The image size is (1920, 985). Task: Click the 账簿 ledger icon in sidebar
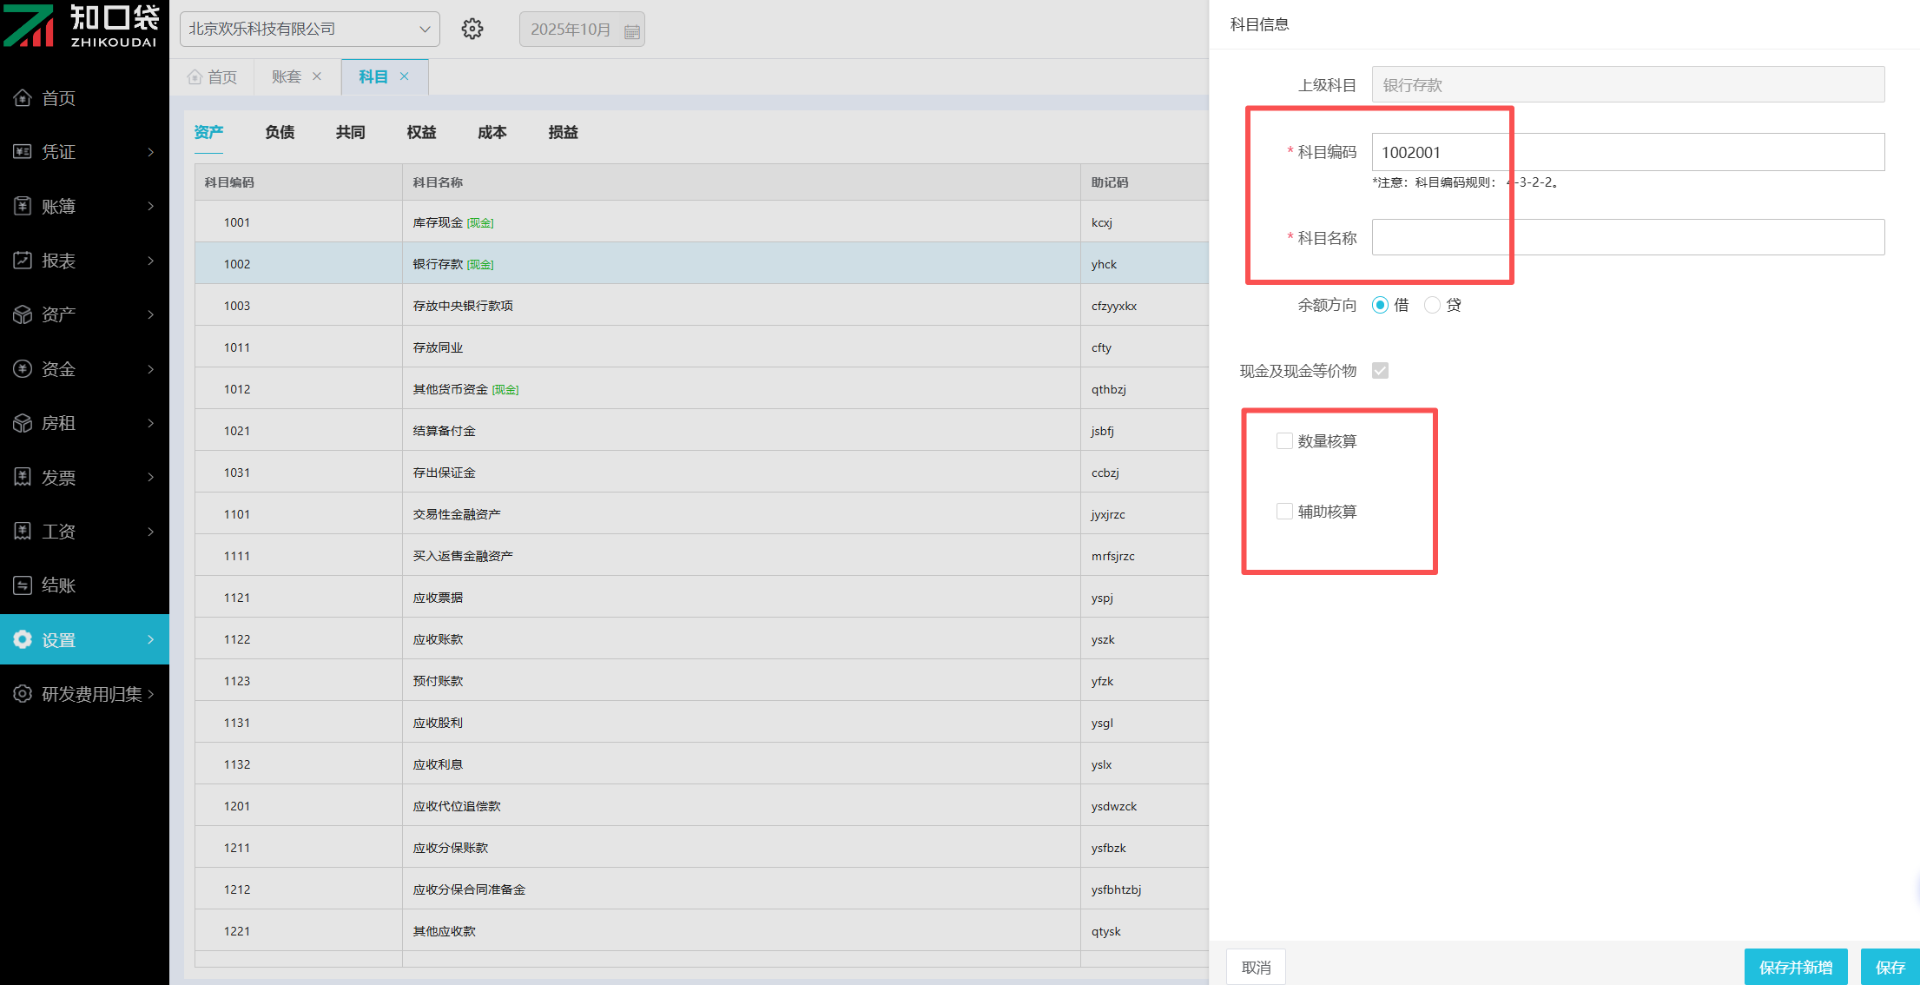(22, 206)
